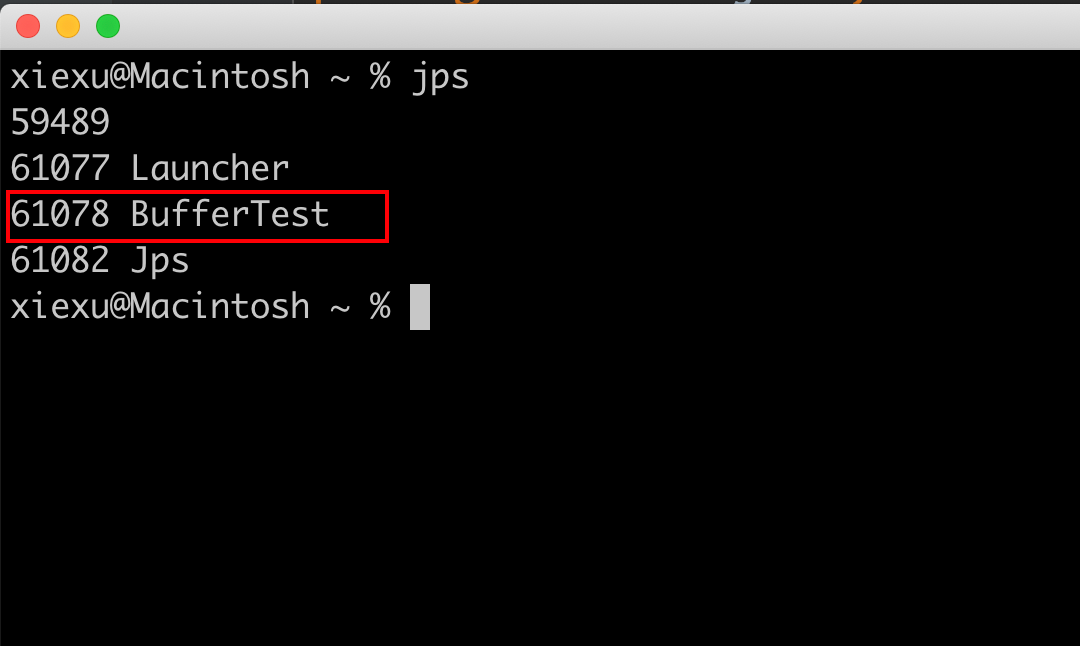
Task: Click process ID 61082
Action: pyautogui.click(x=60, y=260)
